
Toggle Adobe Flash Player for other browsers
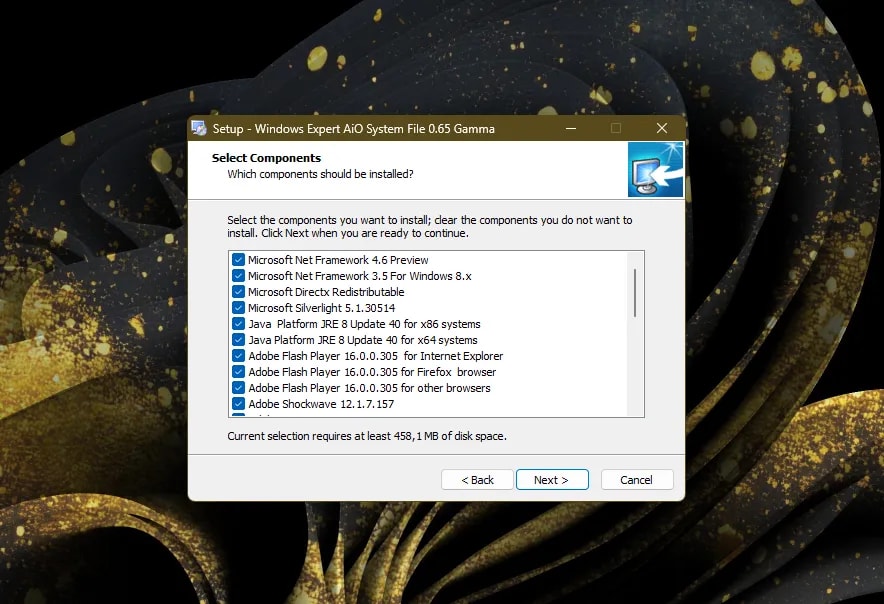coord(238,388)
